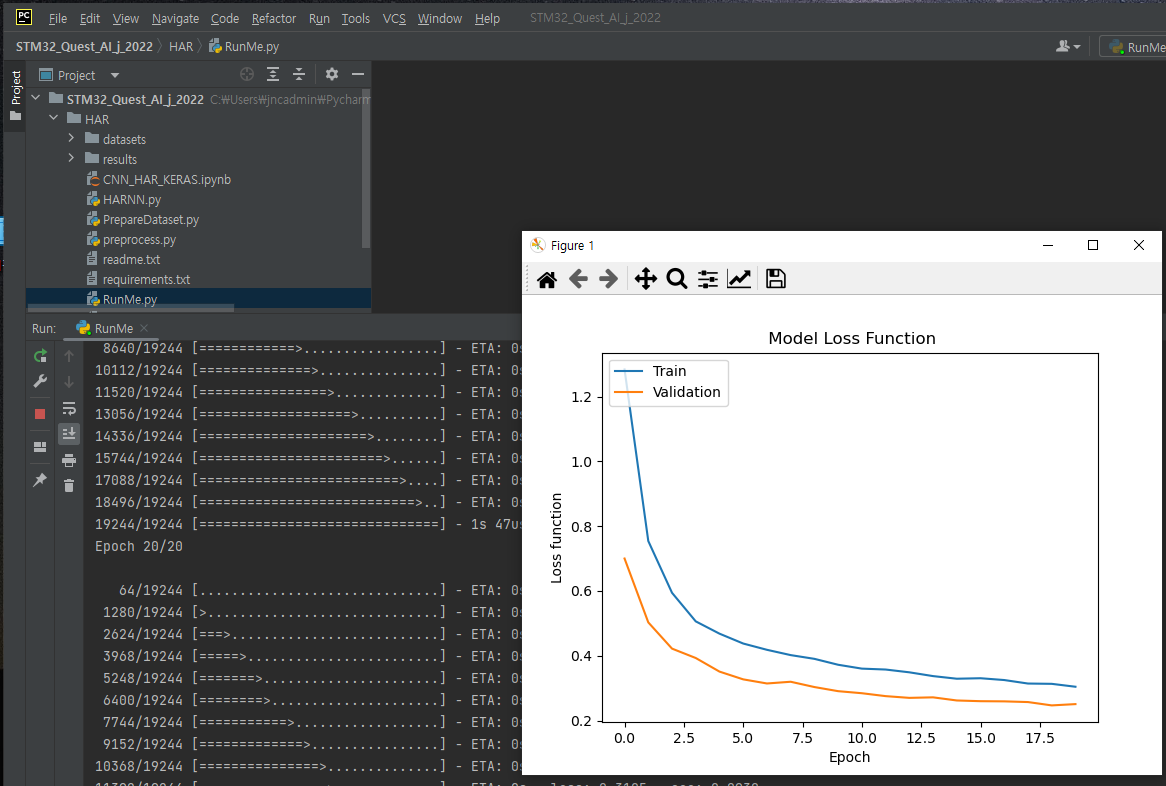Click Project tree horizontal scrollbar
This screenshot has width=1166, height=786.
[130, 306]
